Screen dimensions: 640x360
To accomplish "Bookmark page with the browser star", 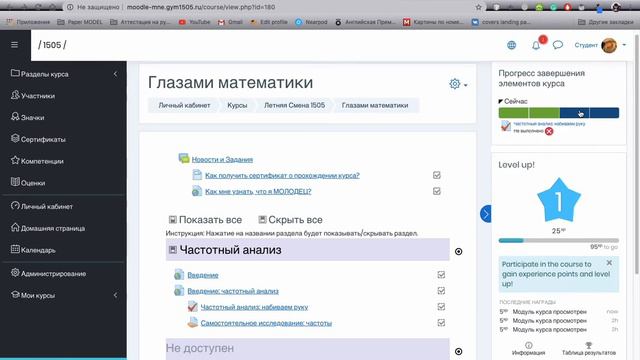I will [478, 7].
